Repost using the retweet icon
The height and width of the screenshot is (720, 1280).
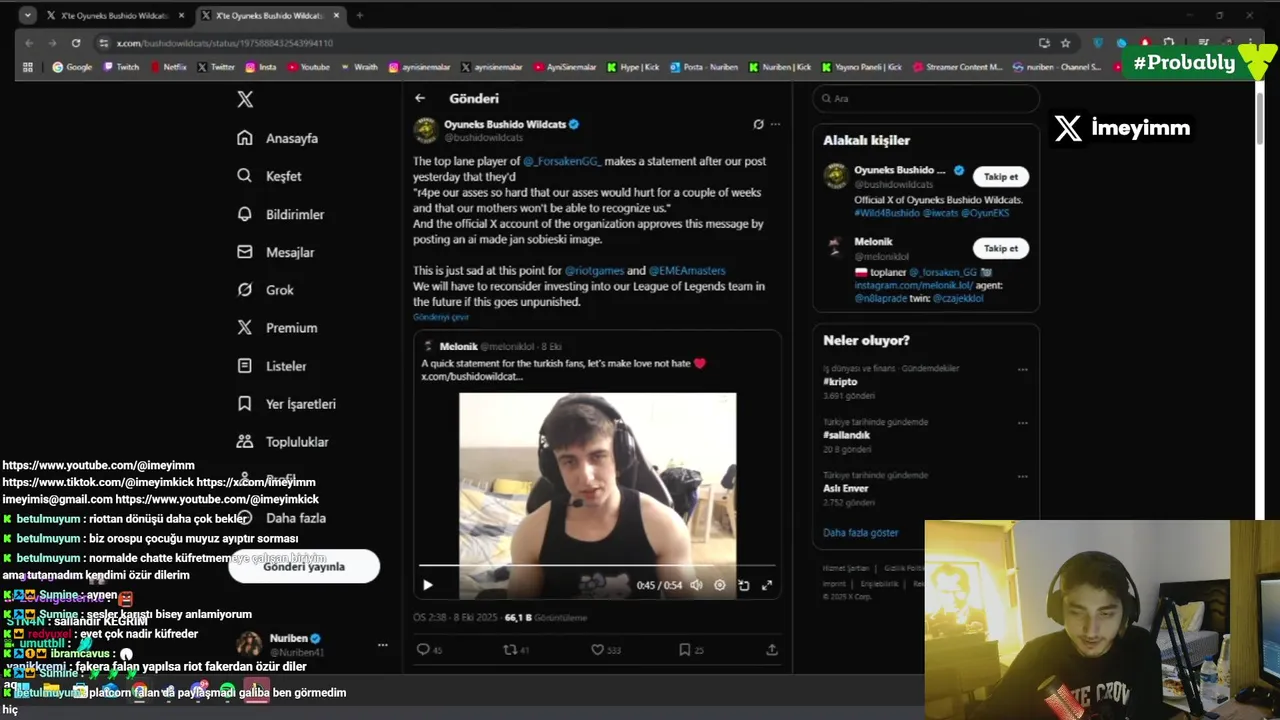(510, 650)
